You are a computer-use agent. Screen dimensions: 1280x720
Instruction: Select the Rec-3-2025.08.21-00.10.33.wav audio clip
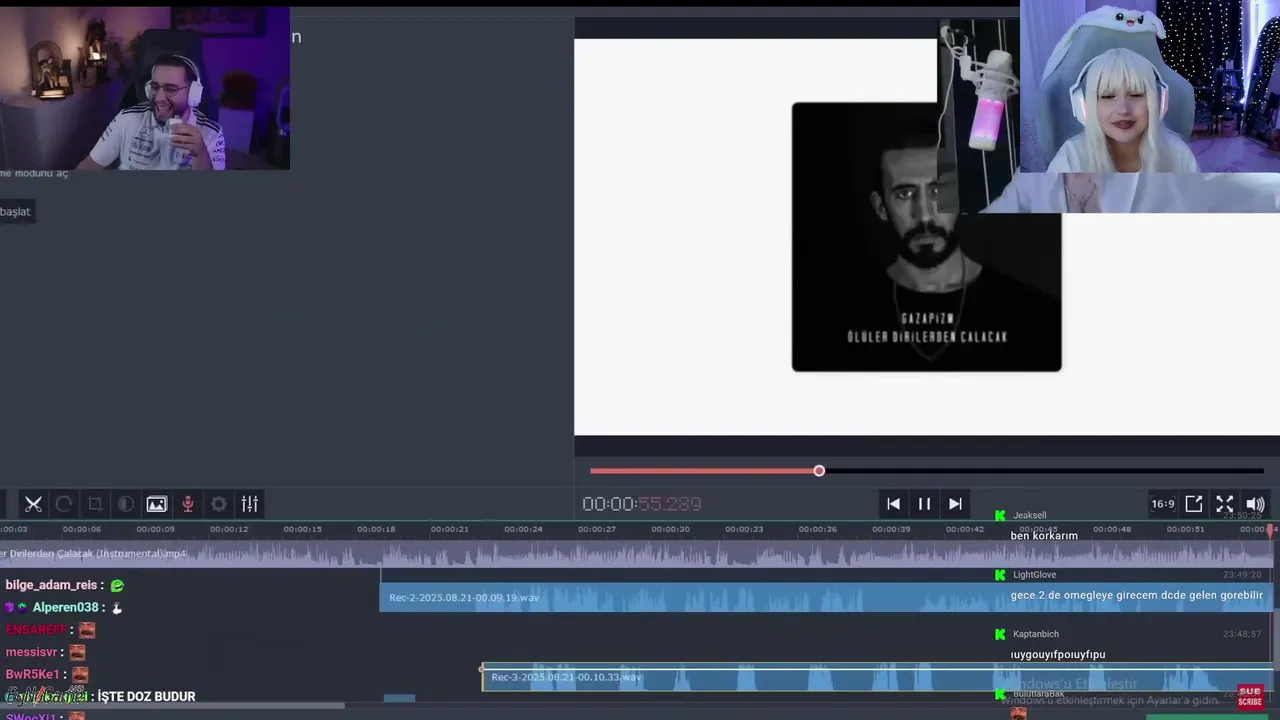[877, 678]
